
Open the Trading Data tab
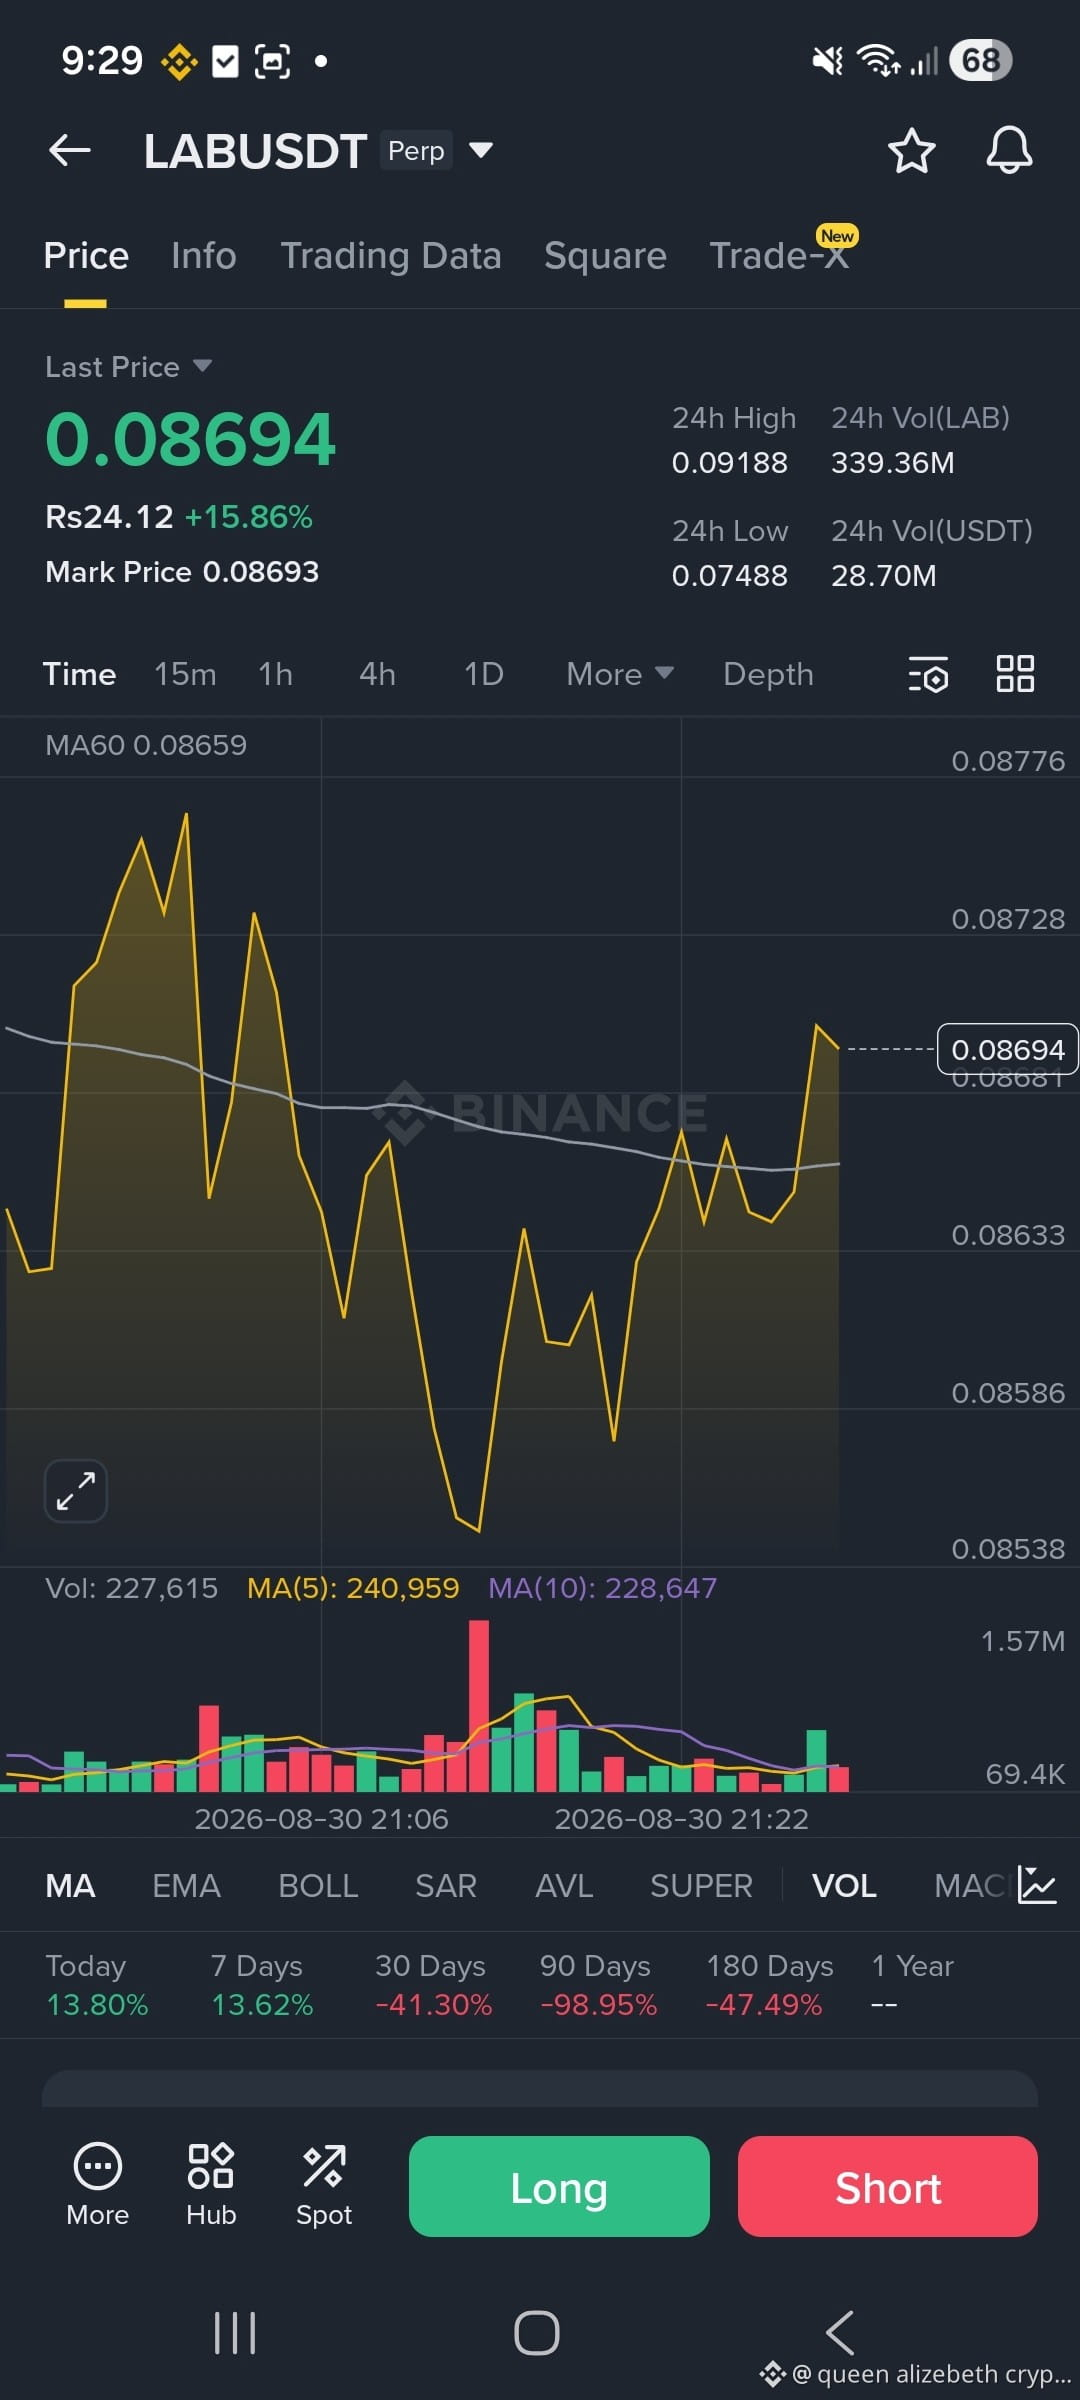[391, 256]
